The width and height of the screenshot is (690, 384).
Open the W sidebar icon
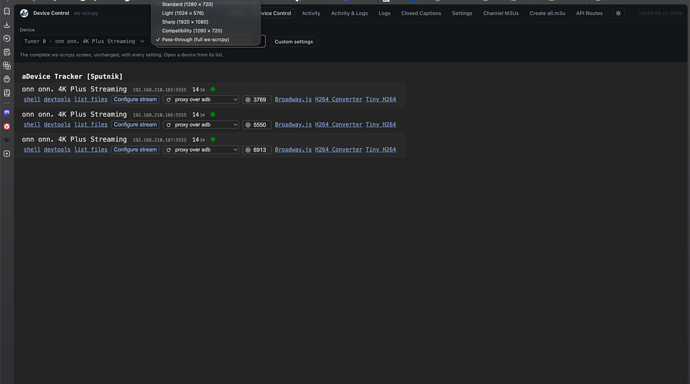pyautogui.click(x=7, y=140)
